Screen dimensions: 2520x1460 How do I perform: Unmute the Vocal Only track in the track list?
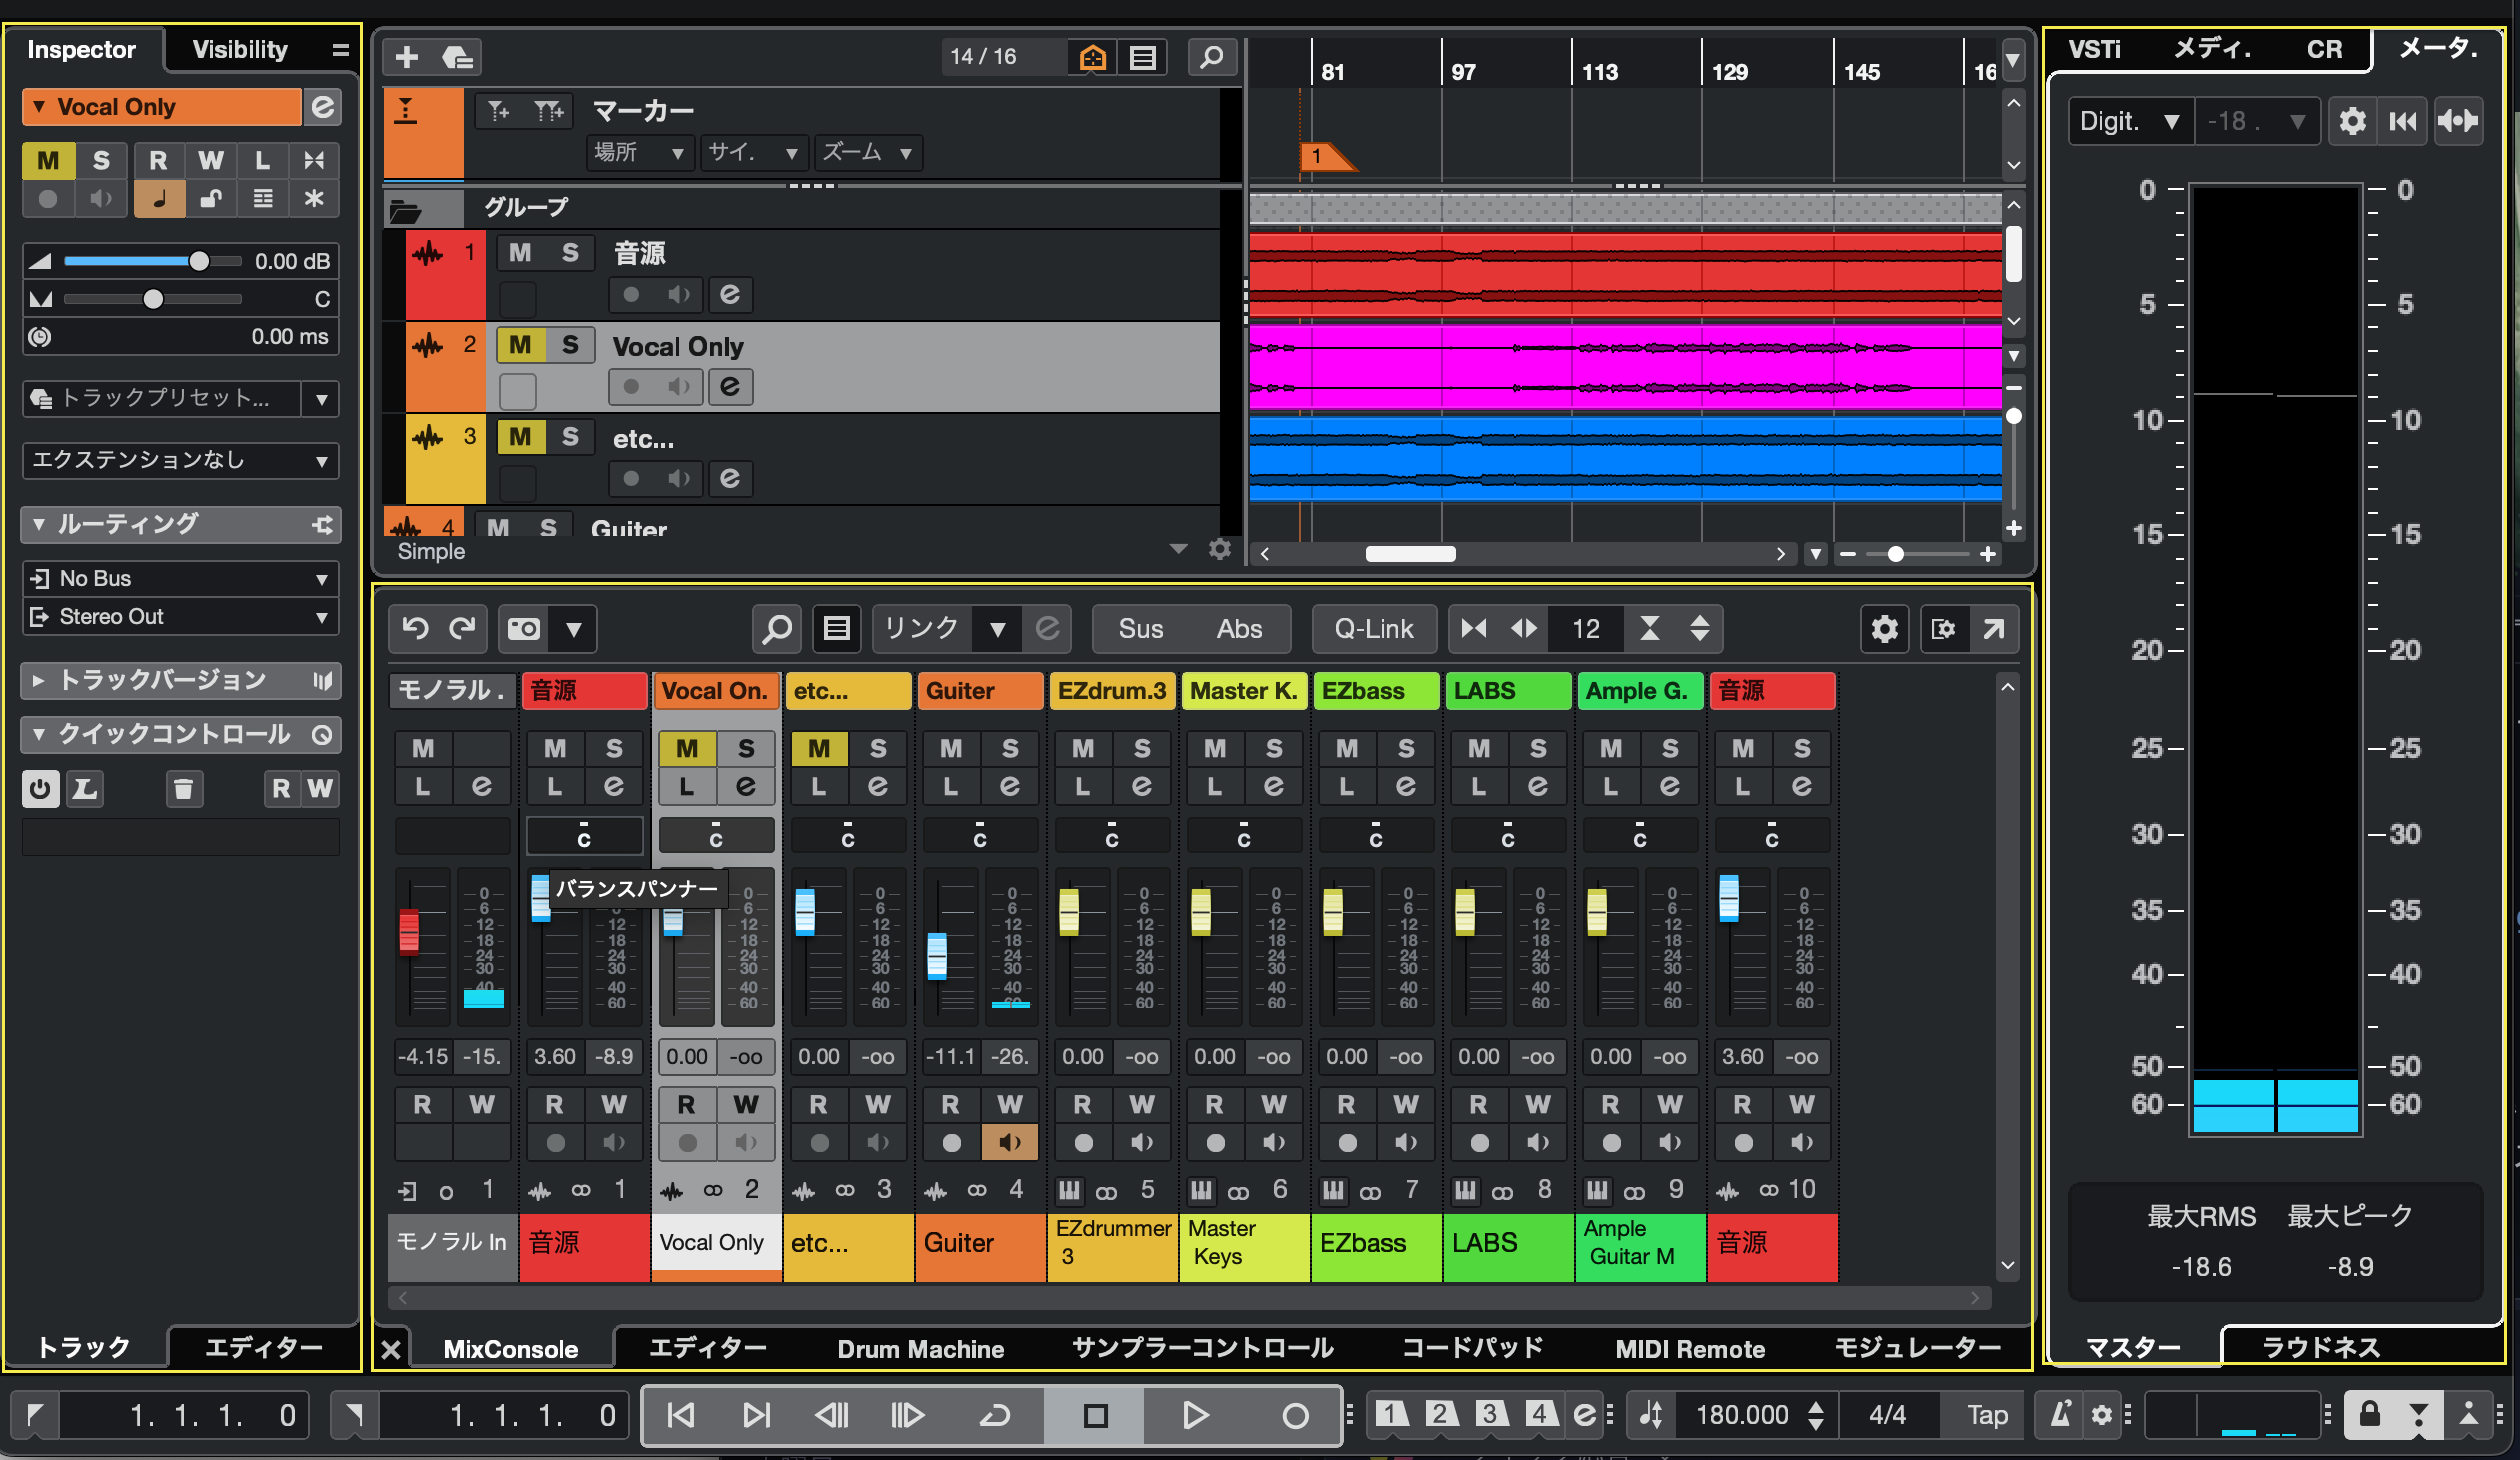pos(520,346)
